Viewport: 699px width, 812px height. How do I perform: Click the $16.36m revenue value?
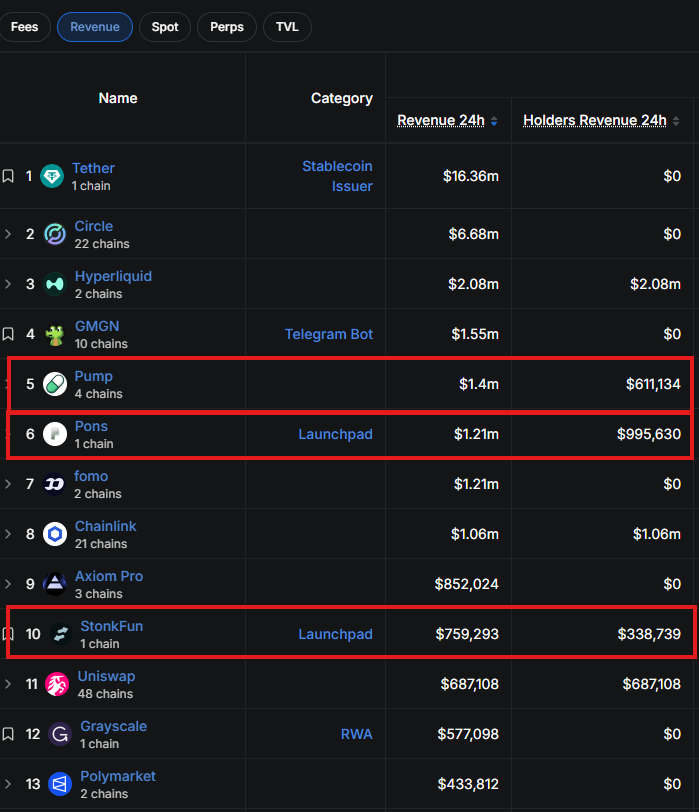click(x=471, y=176)
